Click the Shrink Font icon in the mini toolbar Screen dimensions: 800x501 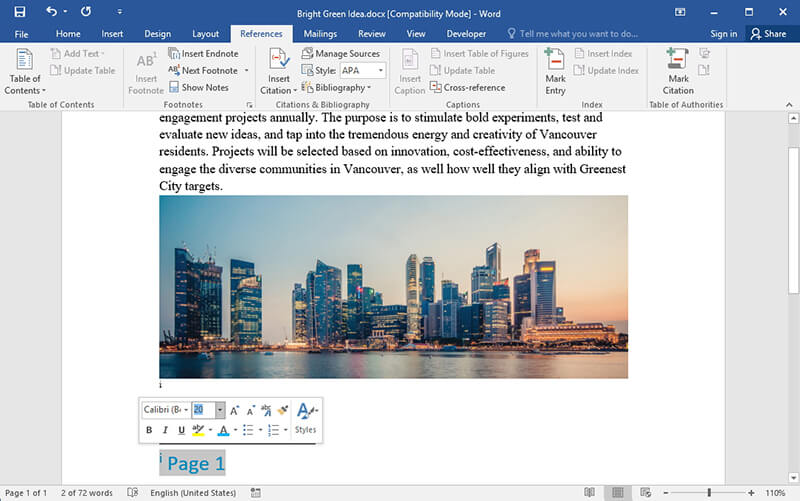pos(250,410)
